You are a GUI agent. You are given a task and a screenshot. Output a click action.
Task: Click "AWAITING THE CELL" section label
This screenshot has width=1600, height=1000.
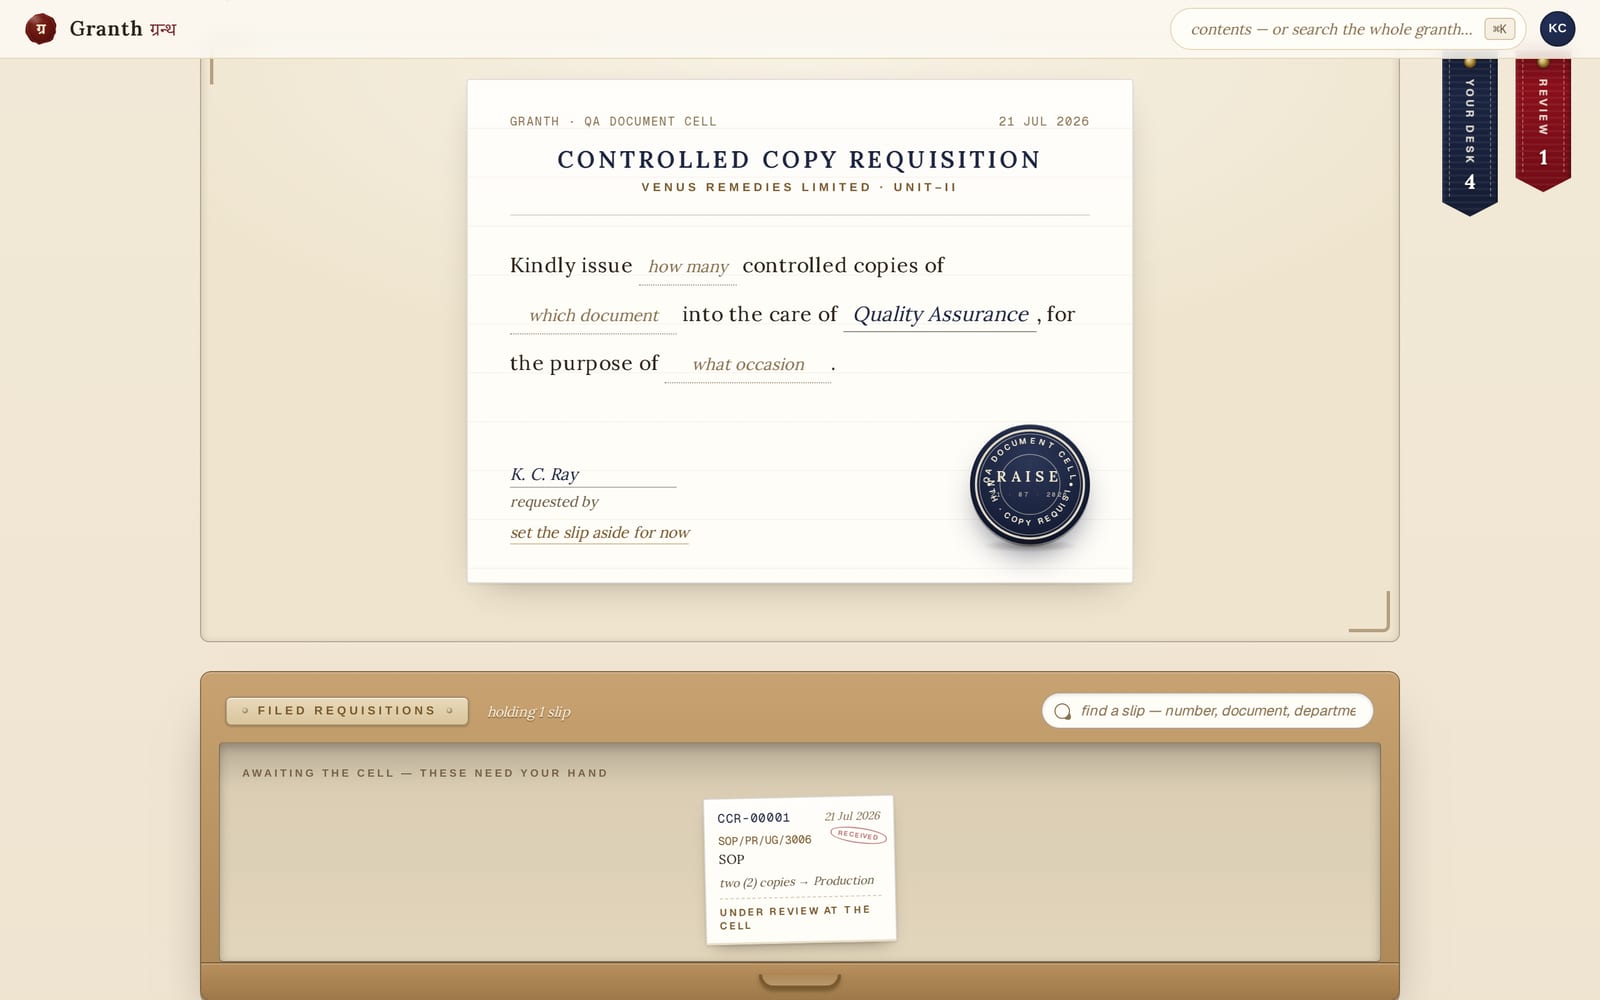pyautogui.click(x=425, y=773)
